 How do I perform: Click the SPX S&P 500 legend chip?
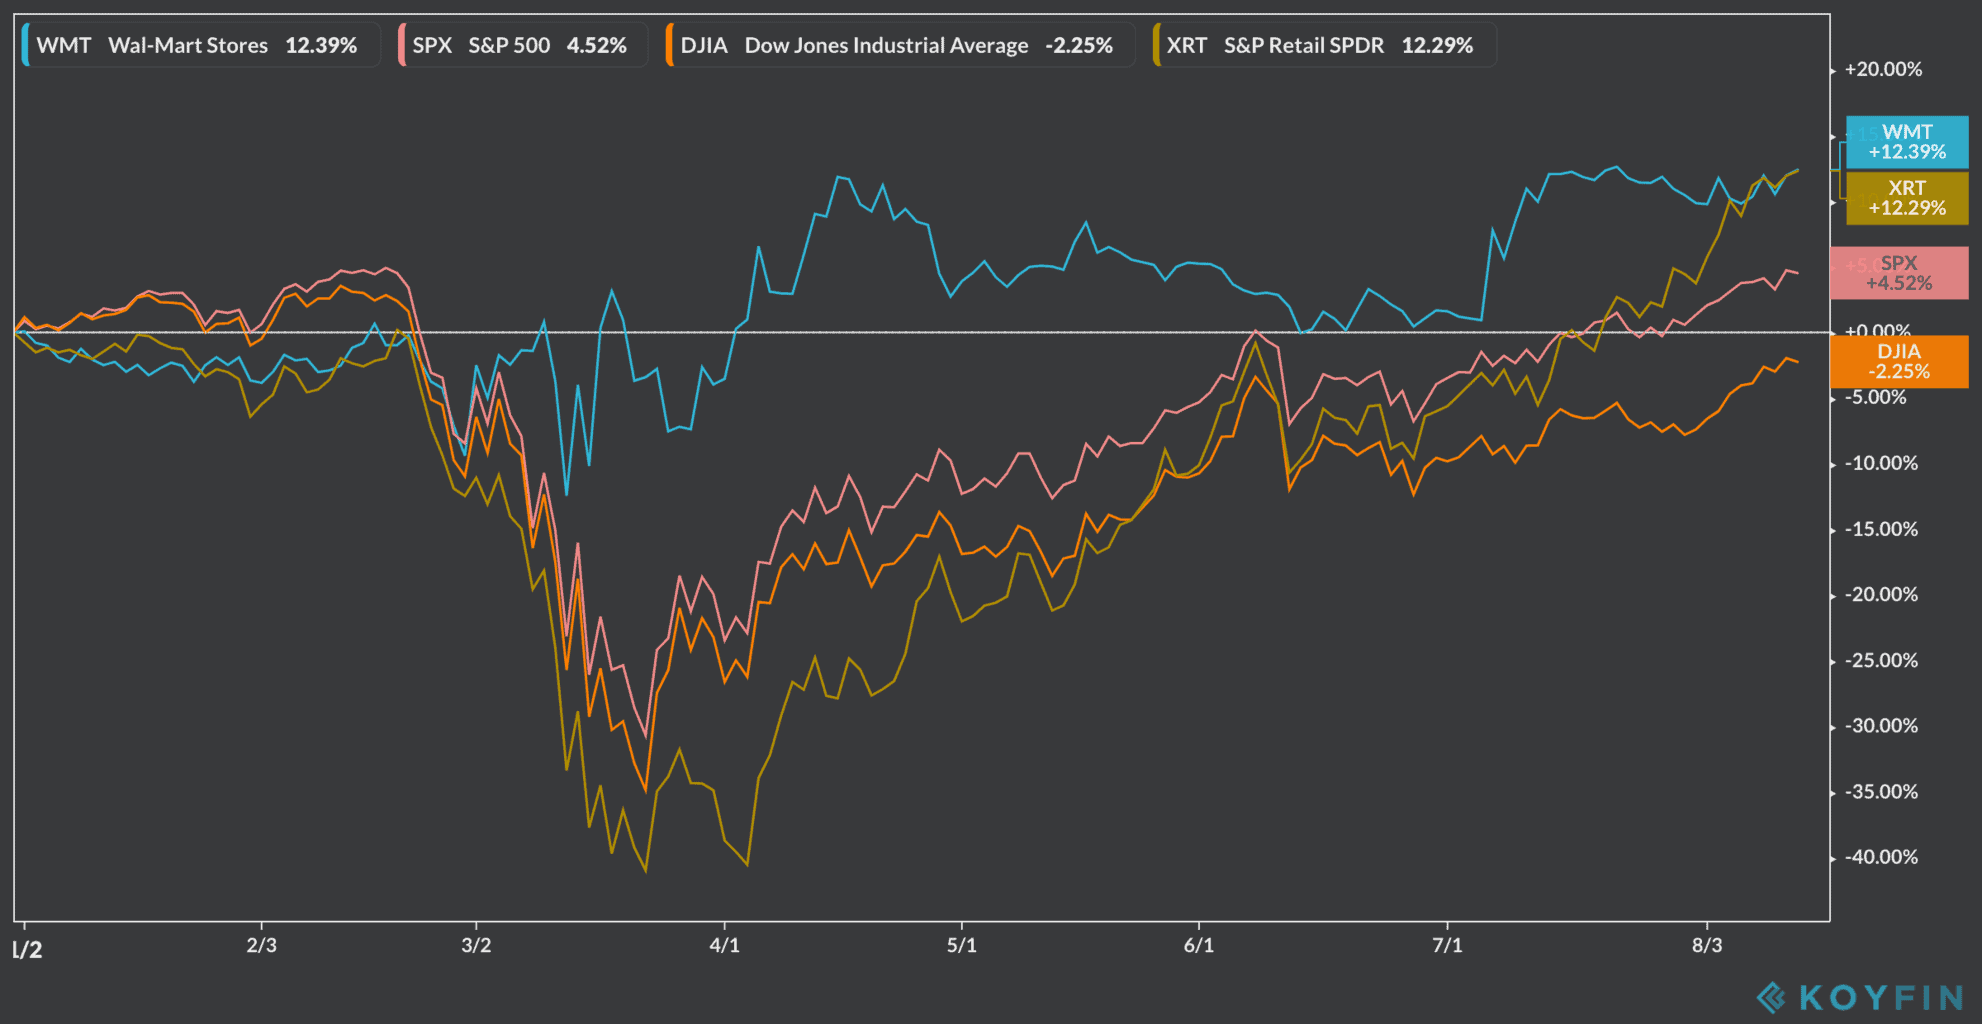click(x=522, y=45)
